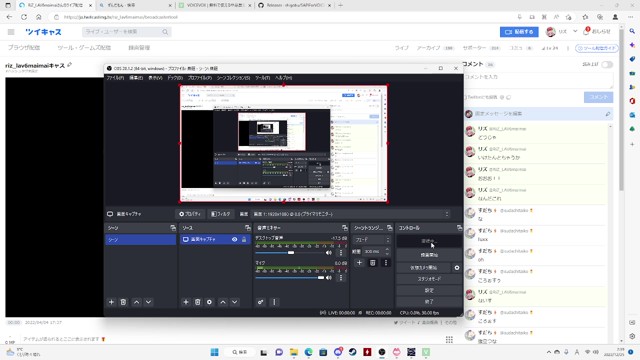The height and width of the screenshot is (360, 640).
Task: Delete the selected source with trash icon
Action: click(198, 302)
